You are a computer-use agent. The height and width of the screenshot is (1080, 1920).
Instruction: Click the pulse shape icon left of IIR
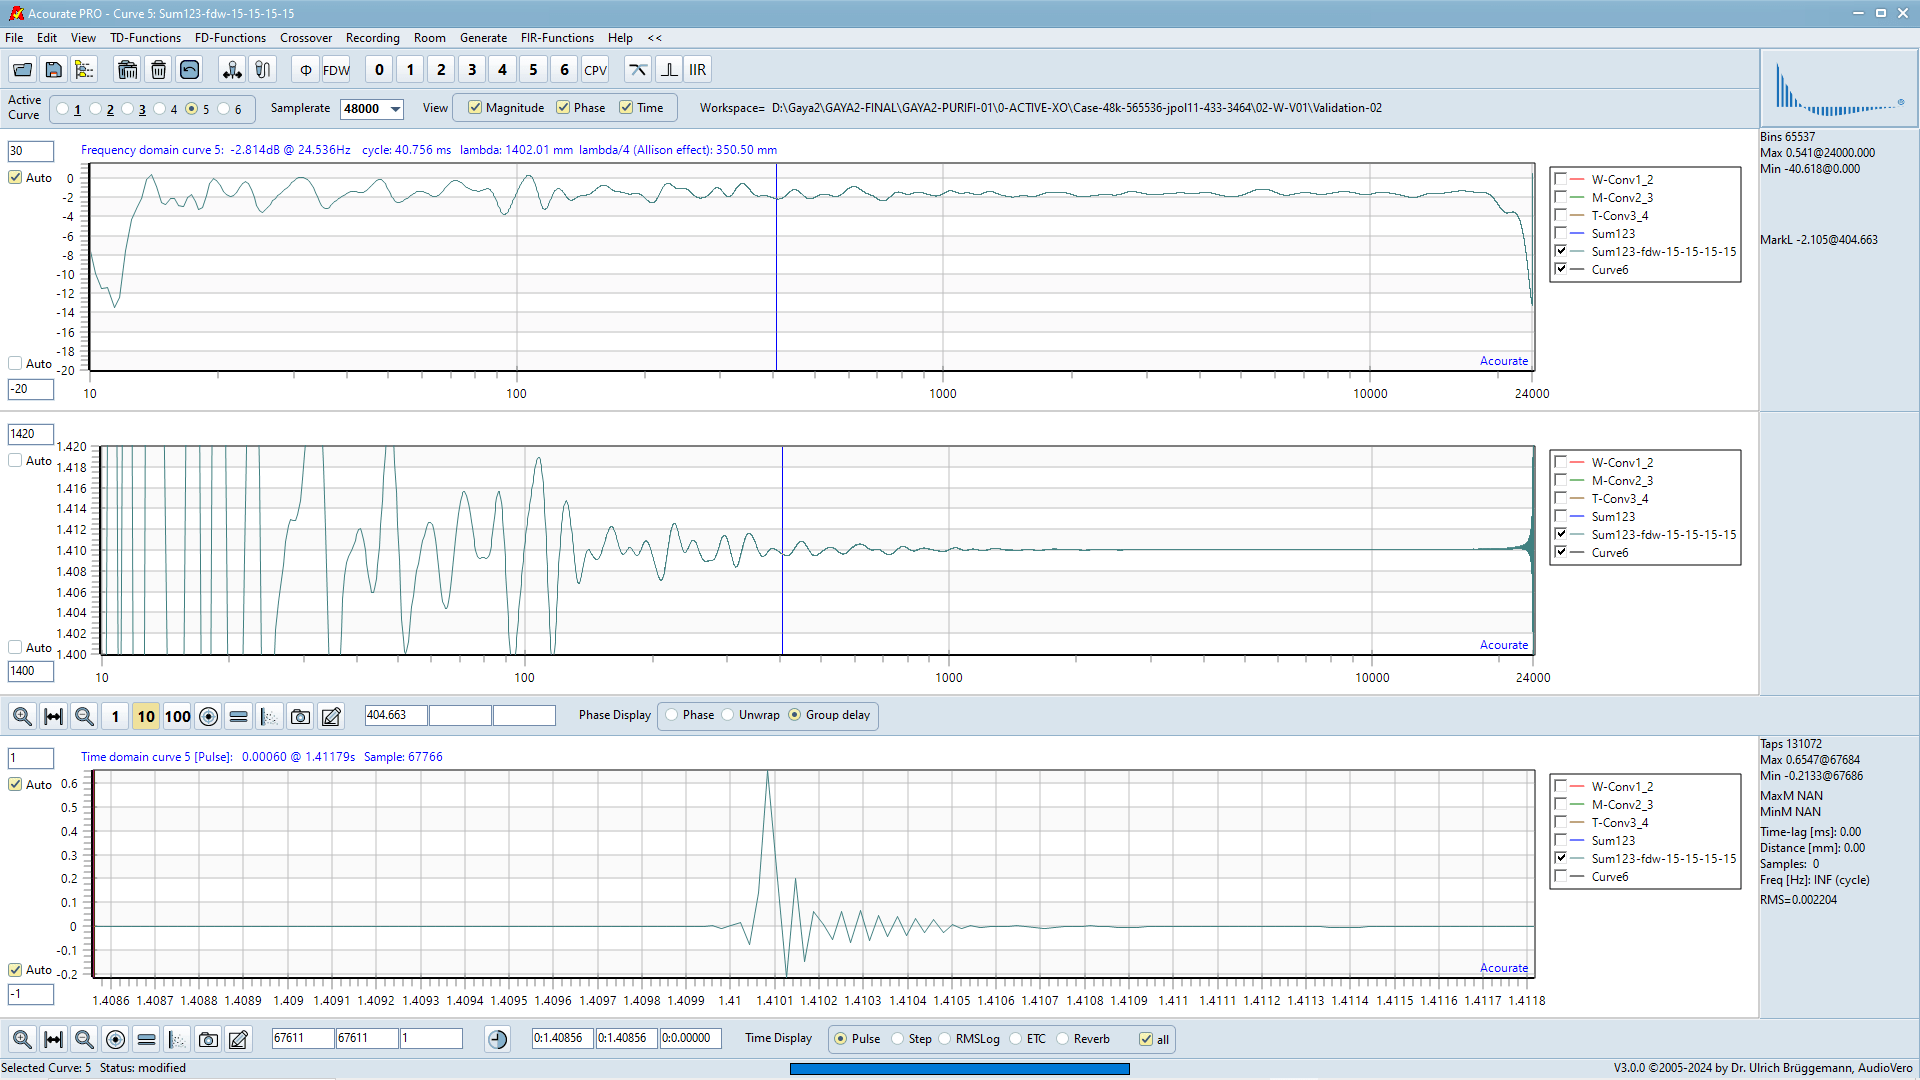click(x=668, y=70)
